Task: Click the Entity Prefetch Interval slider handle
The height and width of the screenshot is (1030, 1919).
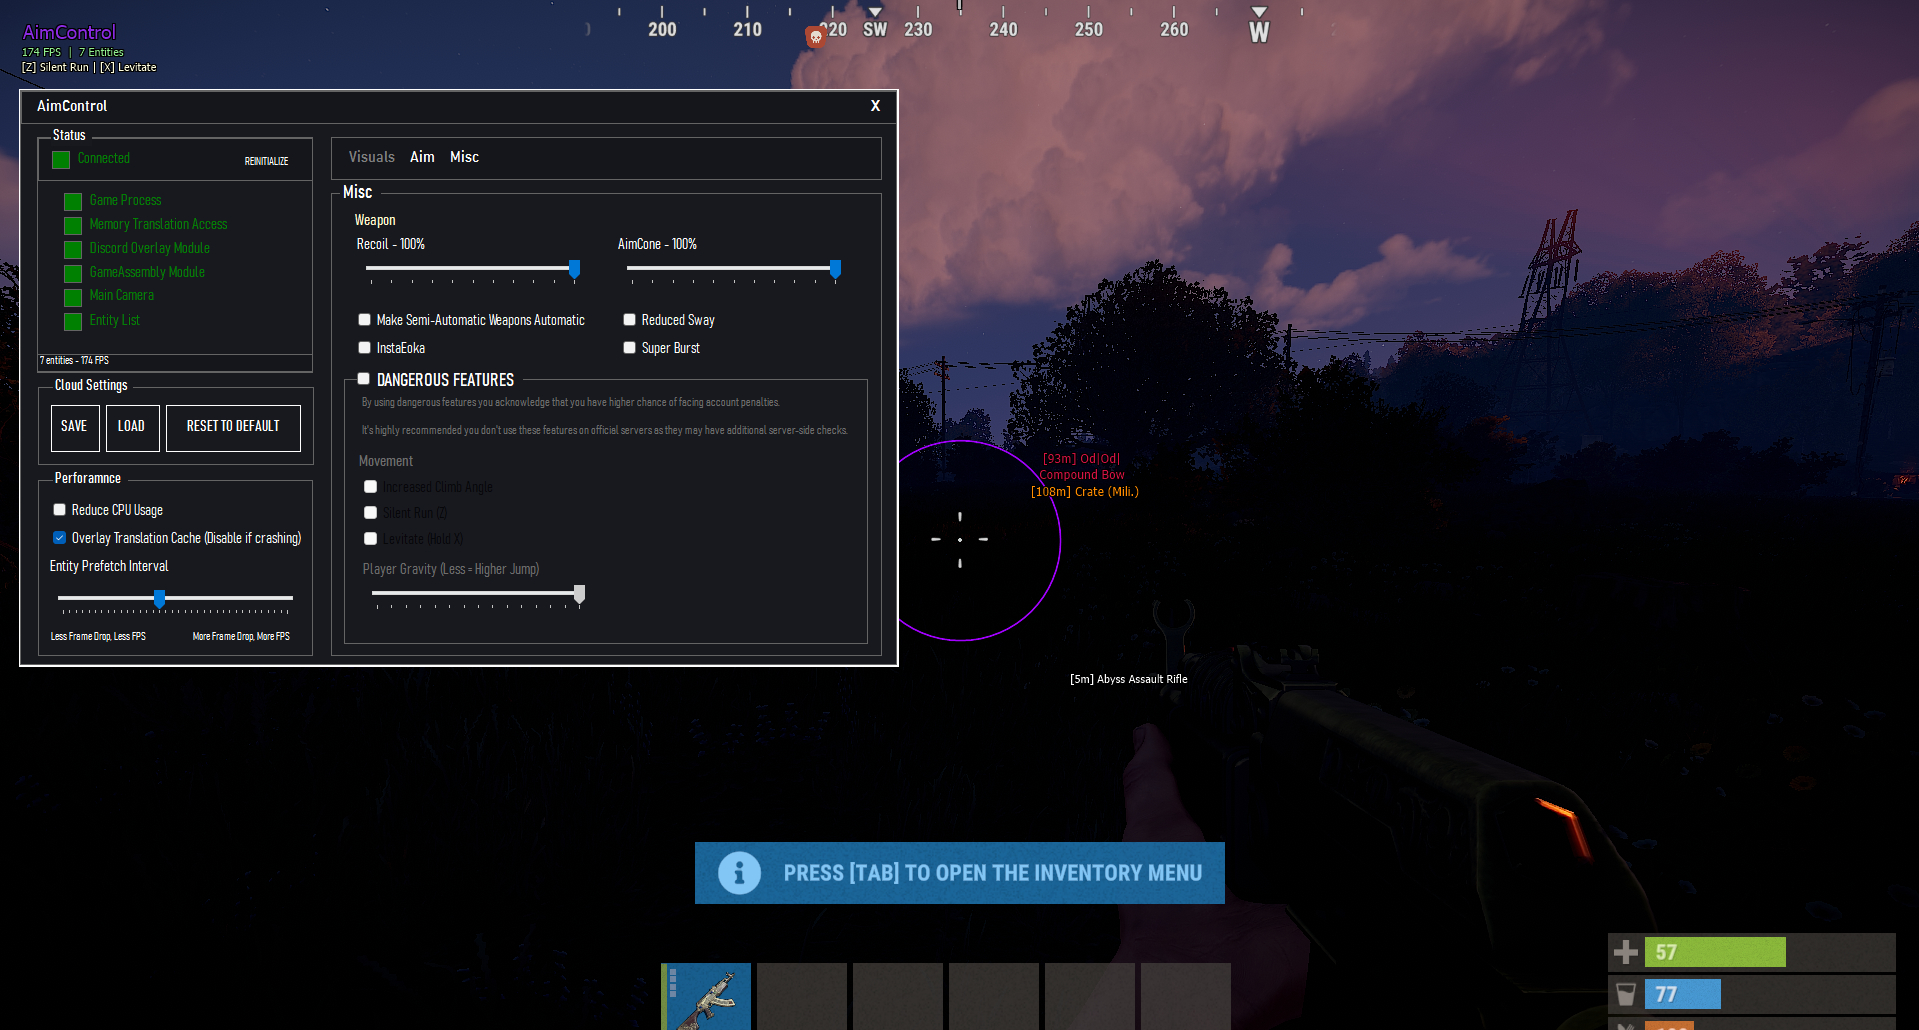Action: [x=159, y=599]
